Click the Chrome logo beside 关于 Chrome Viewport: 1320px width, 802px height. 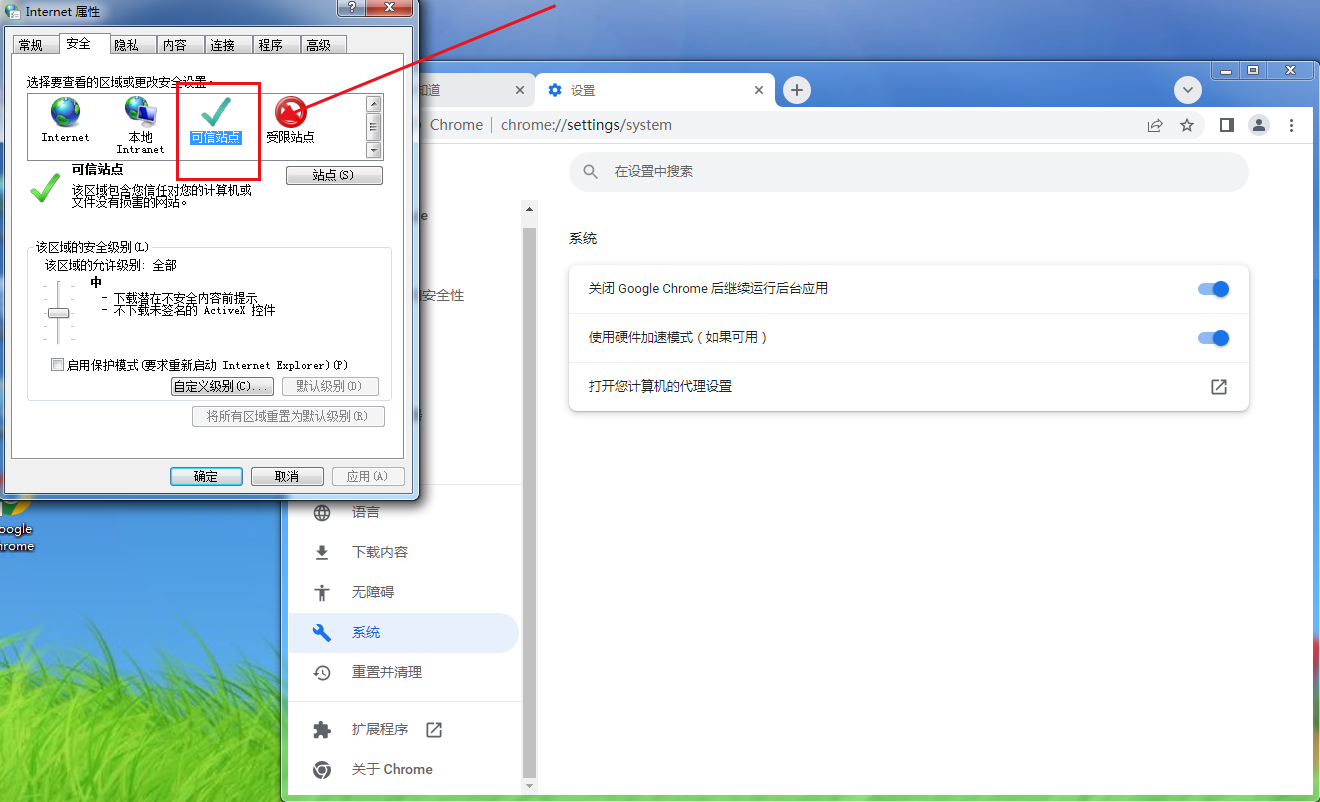point(322,770)
